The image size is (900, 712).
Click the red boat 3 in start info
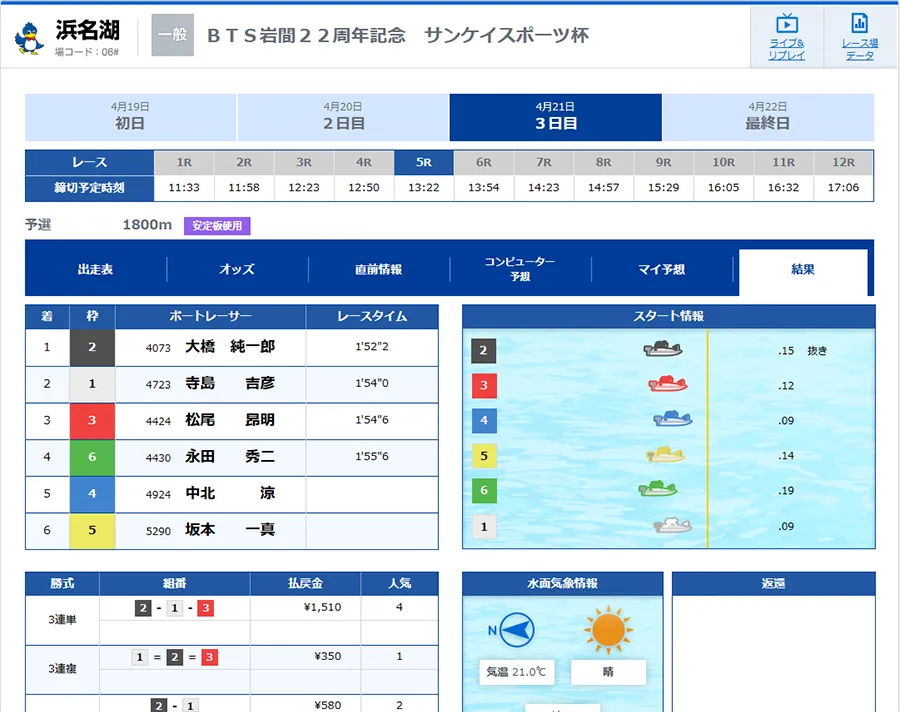click(x=668, y=385)
